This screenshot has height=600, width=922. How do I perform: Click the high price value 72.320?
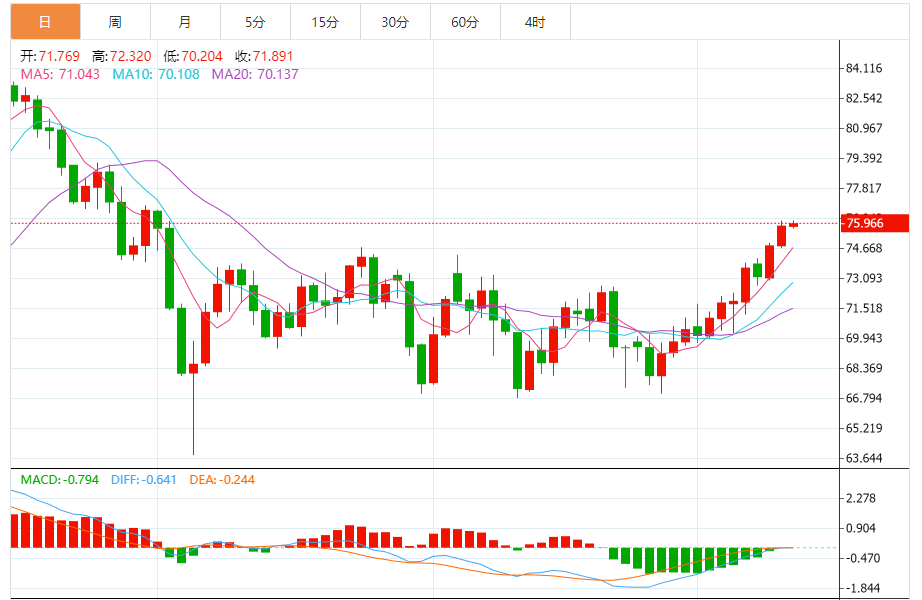pos(131,56)
